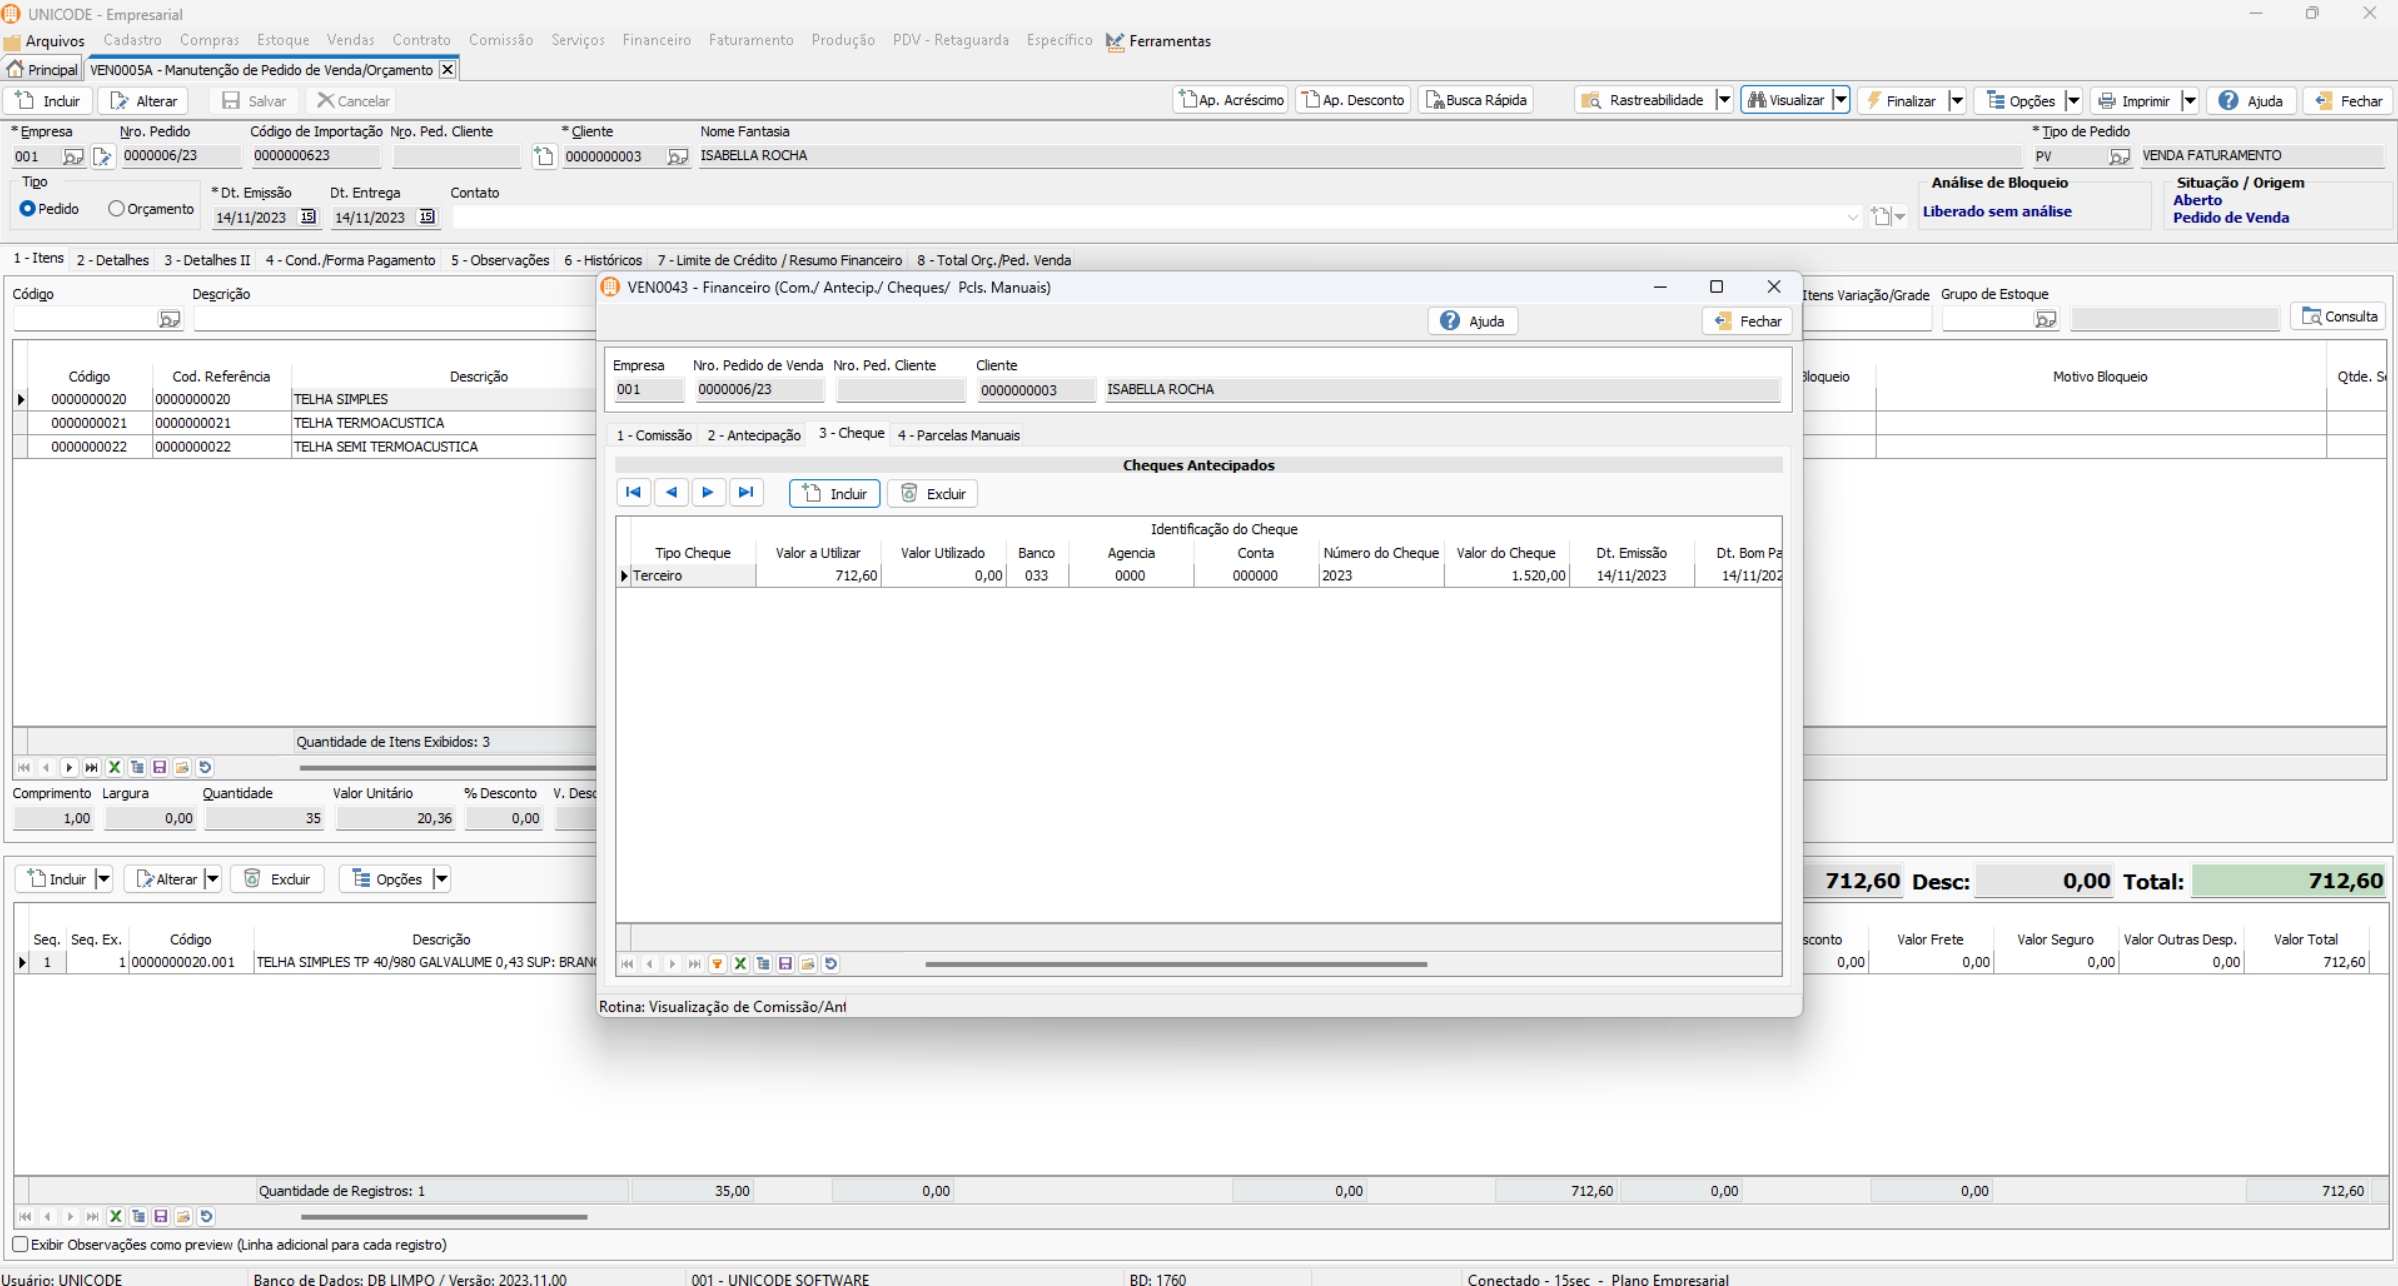Enable Exibir Observações como preview checkbox
This screenshot has height=1286, width=2398.
[20, 1245]
